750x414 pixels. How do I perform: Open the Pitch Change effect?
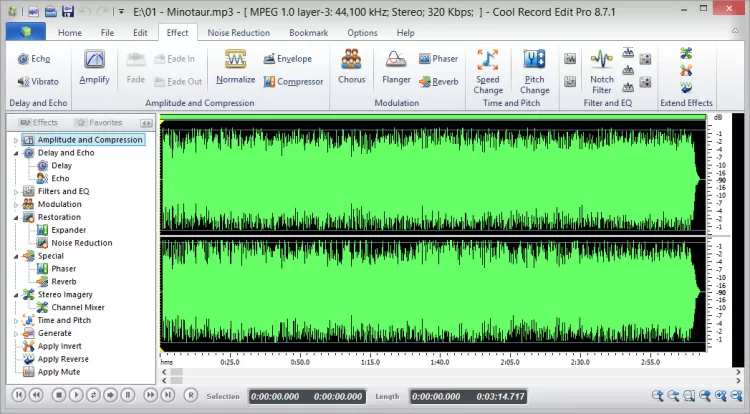[534, 72]
